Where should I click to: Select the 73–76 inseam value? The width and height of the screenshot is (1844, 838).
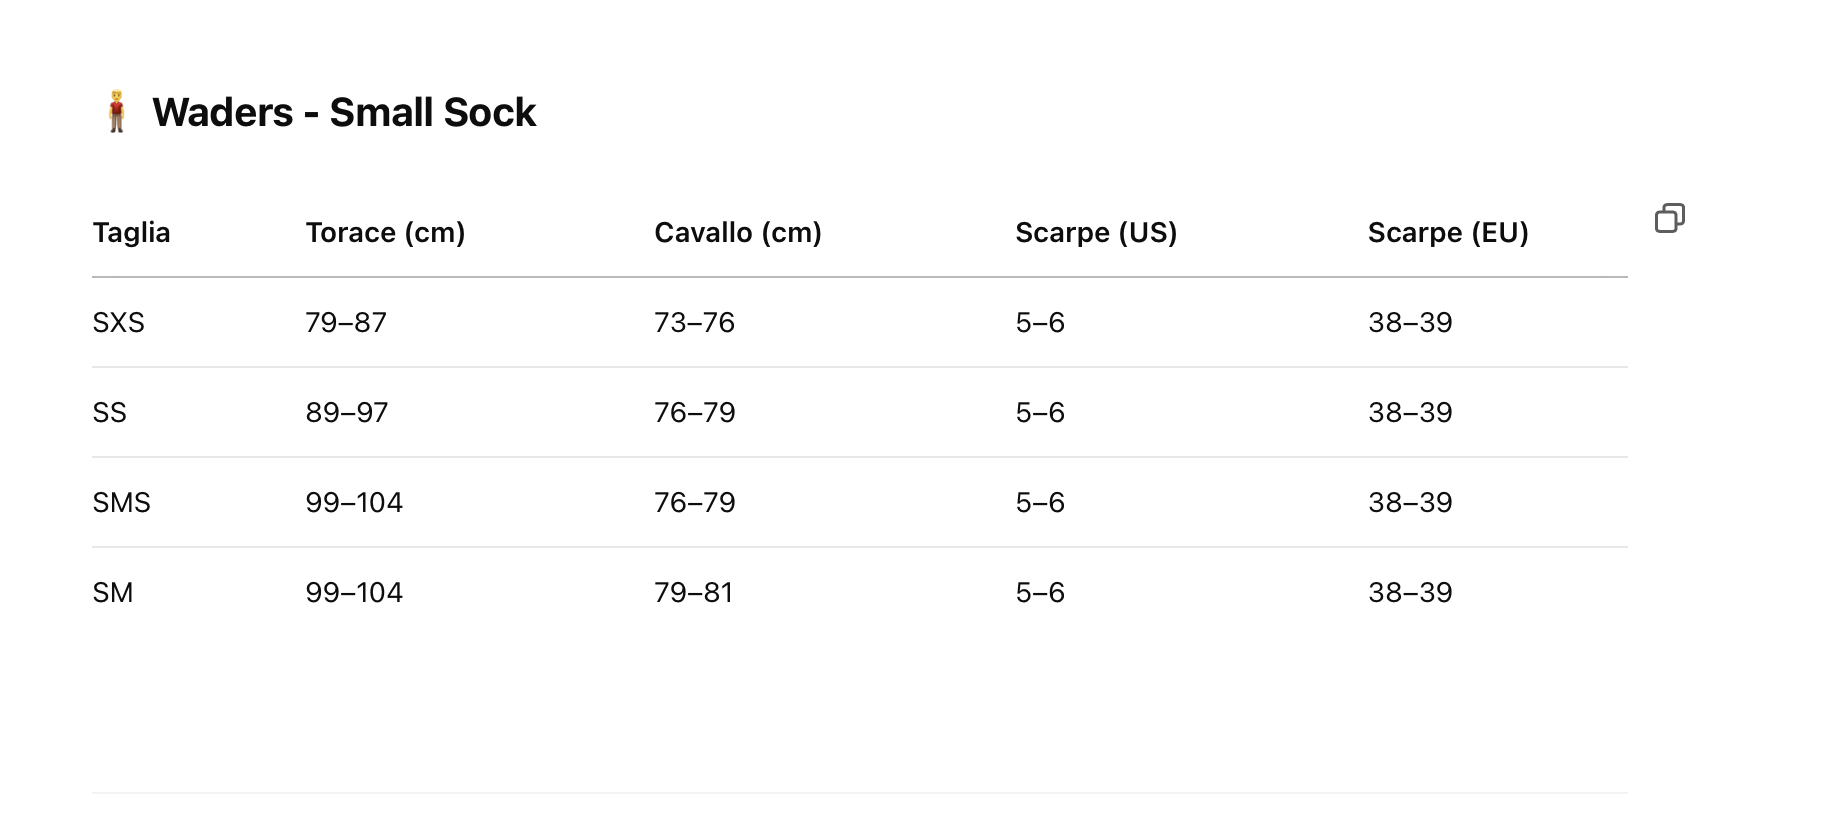click(x=694, y=323)
